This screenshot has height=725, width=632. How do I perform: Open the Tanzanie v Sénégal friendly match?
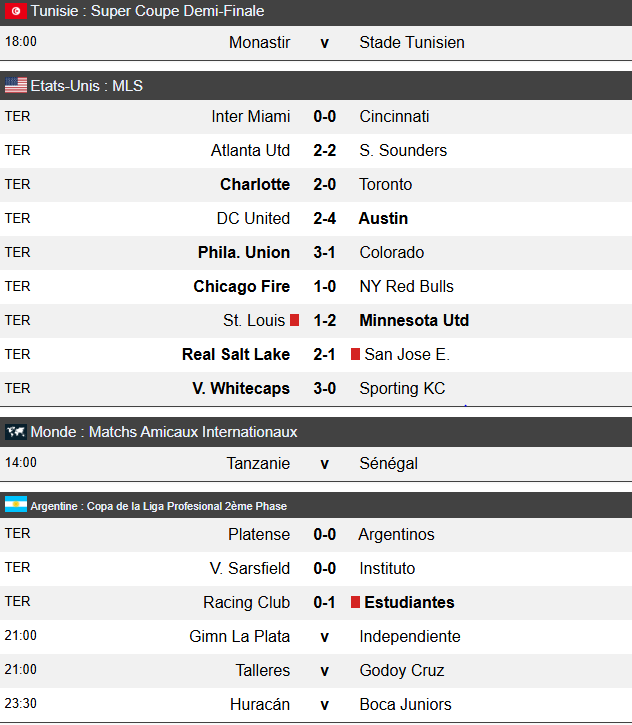tap(316, 463)
